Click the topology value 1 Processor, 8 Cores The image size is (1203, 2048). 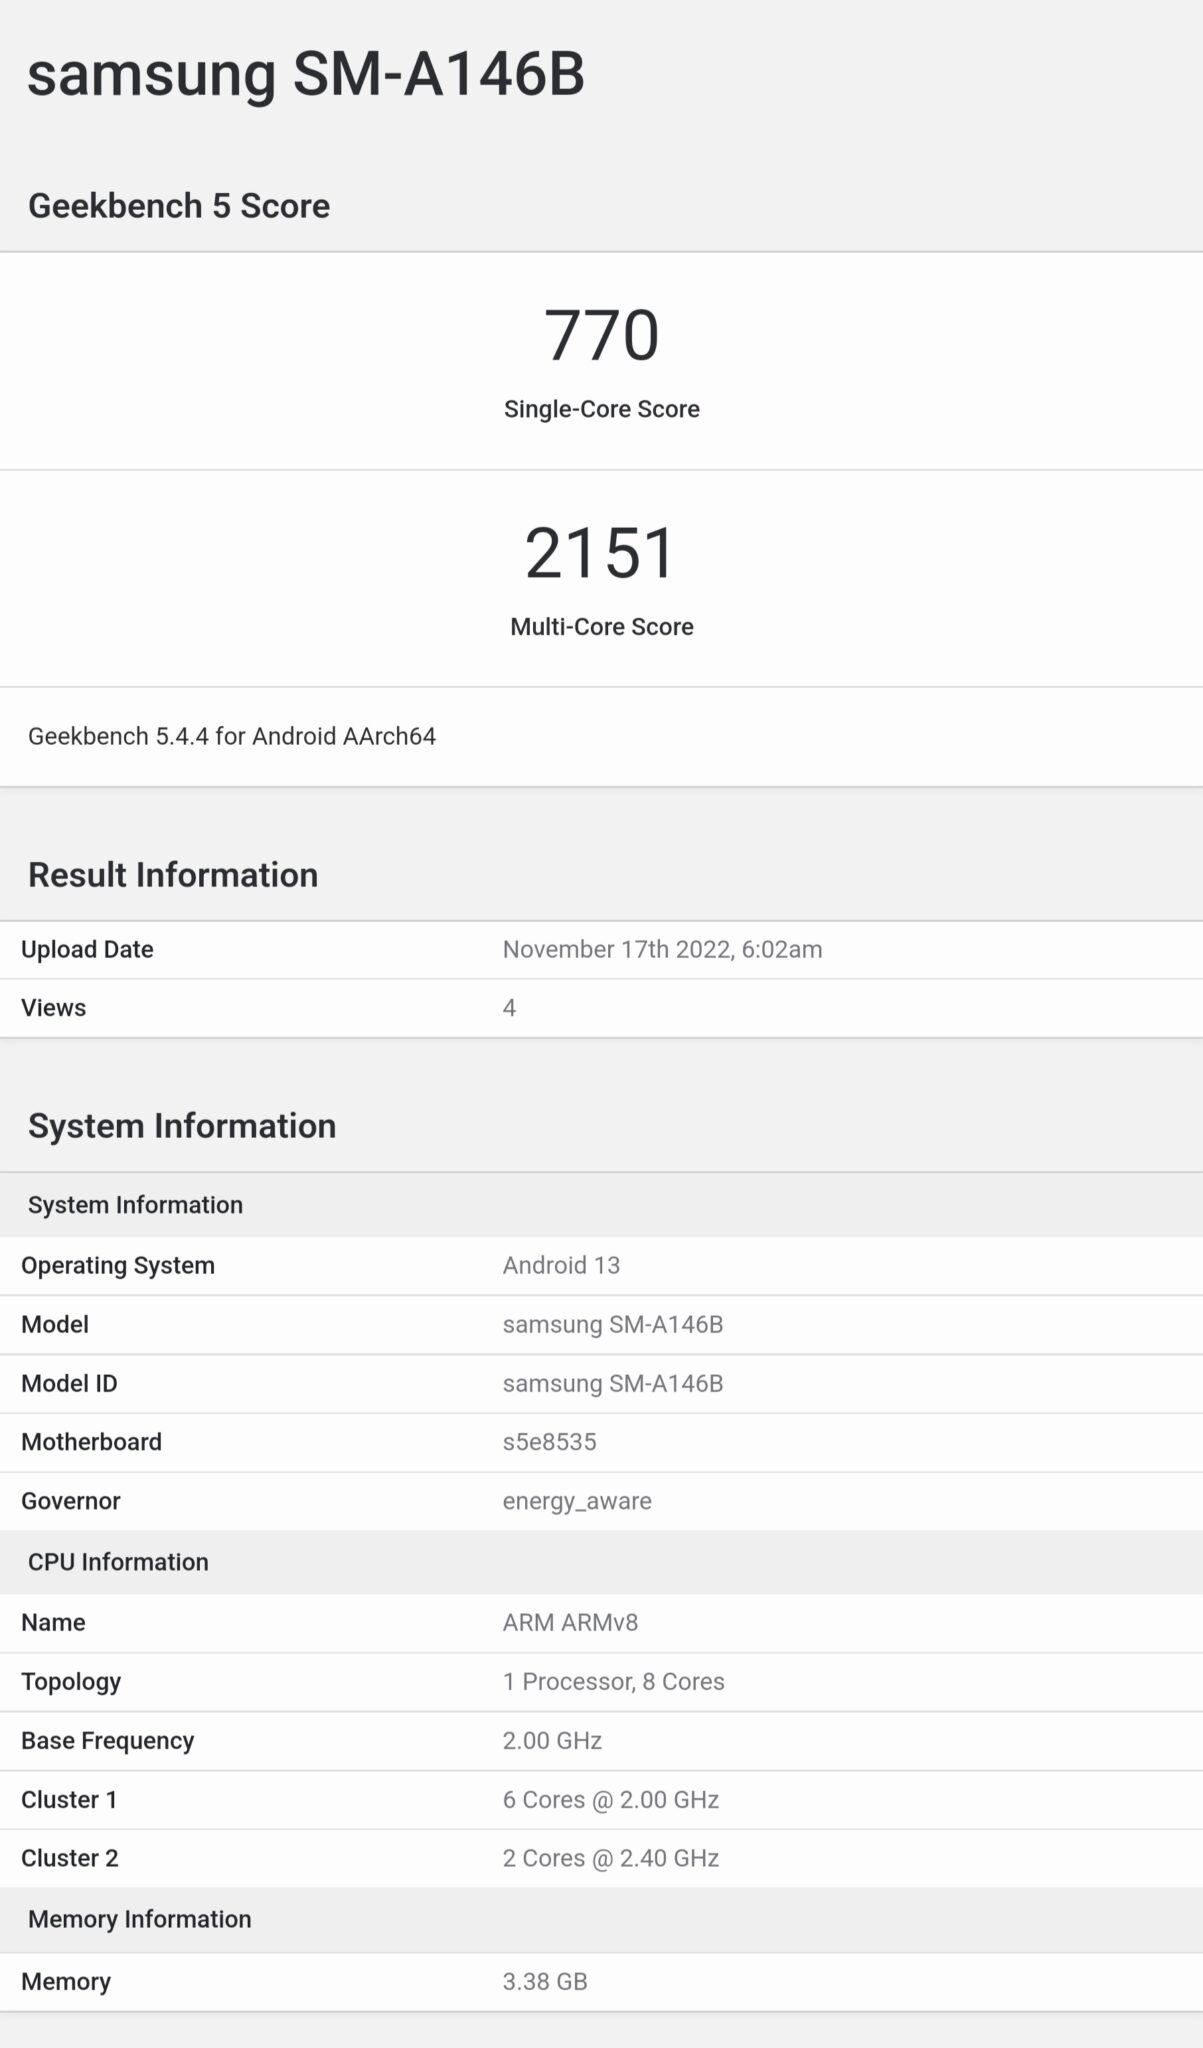pos(613,1682)
